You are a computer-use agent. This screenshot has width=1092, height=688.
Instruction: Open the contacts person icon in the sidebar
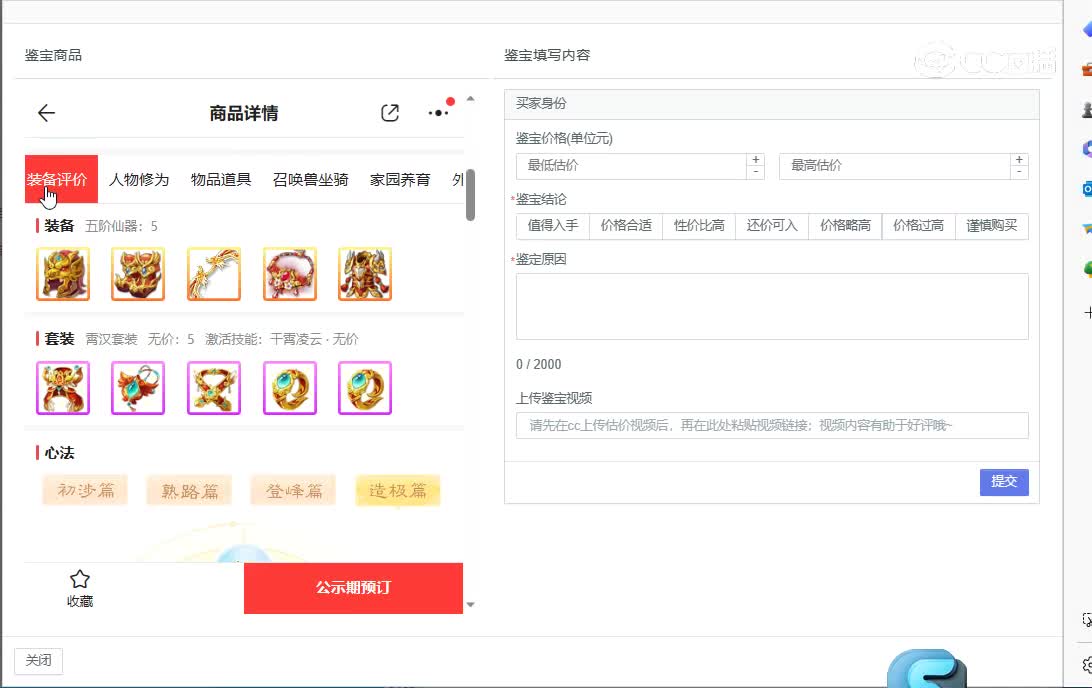point(1086,110)
